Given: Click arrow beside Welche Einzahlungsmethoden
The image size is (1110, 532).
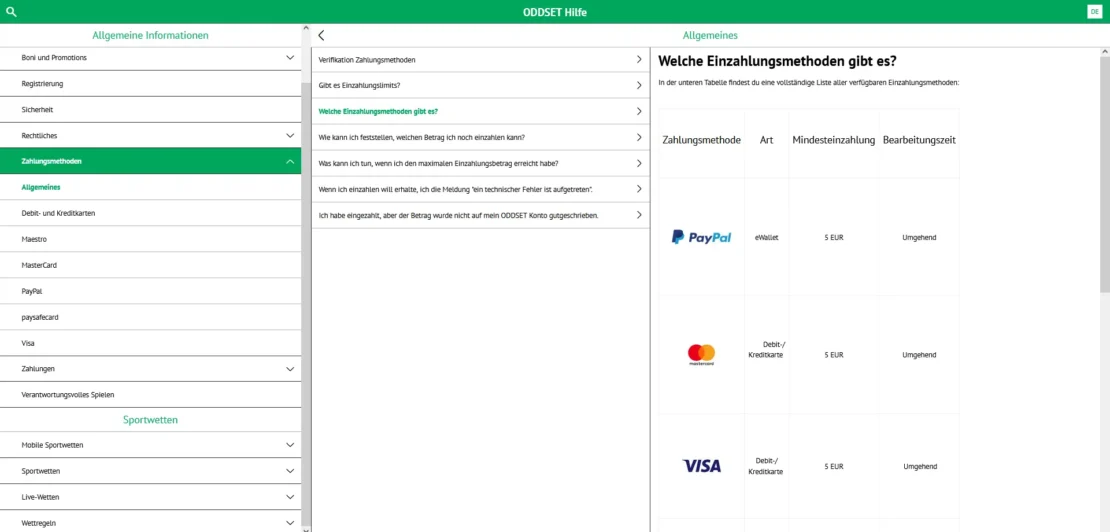Looking at the screenshot, I should point(639,111).
